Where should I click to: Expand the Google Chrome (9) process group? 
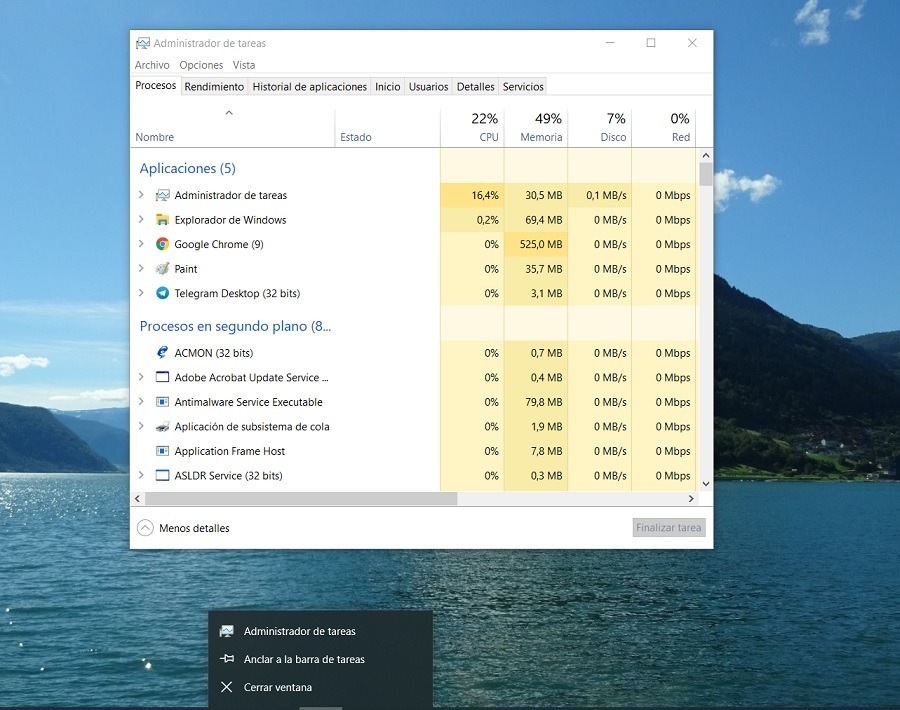pyautogui.click(x=141, y=244)
